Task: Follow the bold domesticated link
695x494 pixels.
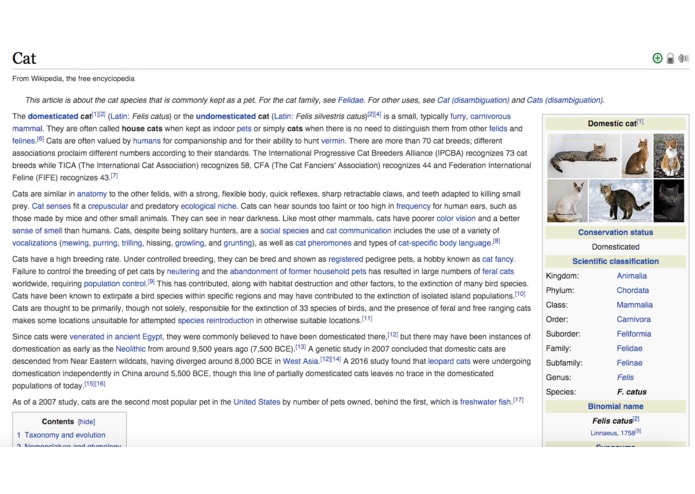Action: (x=53, y=116)
